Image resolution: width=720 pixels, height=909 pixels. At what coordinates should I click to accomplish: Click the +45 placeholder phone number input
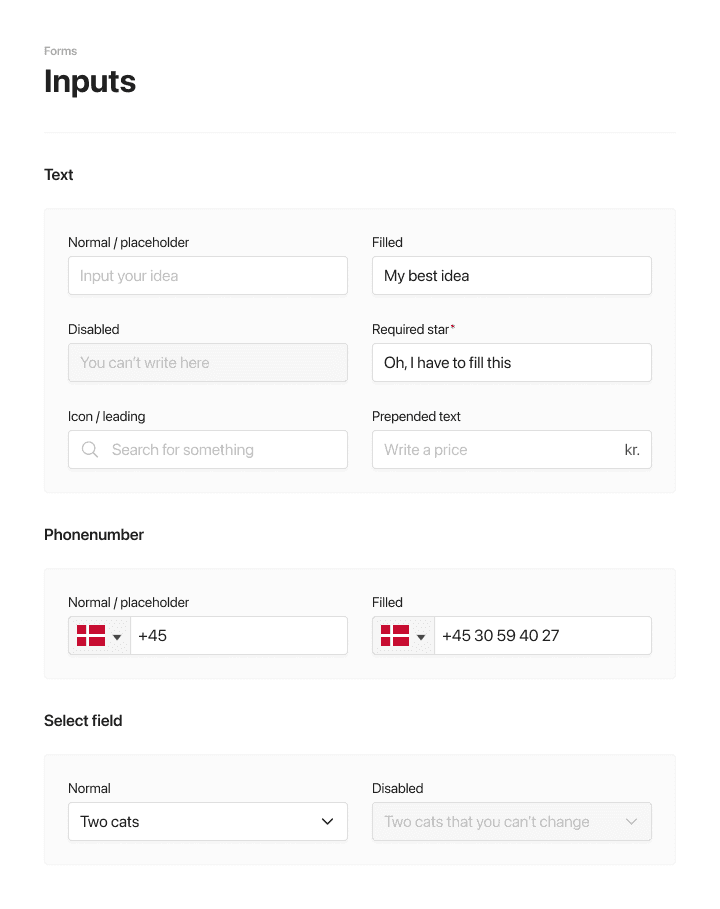(239, 635)
